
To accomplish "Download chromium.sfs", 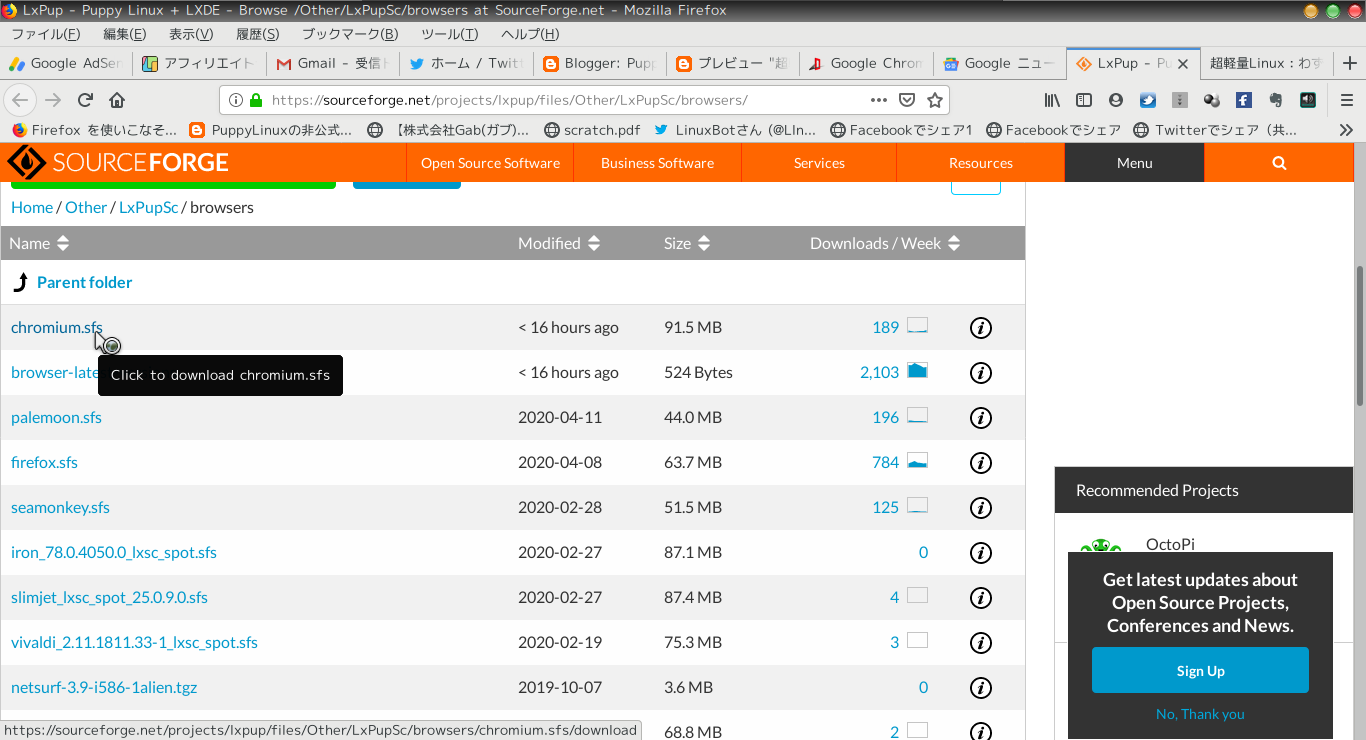I will (x=56, y=327).
